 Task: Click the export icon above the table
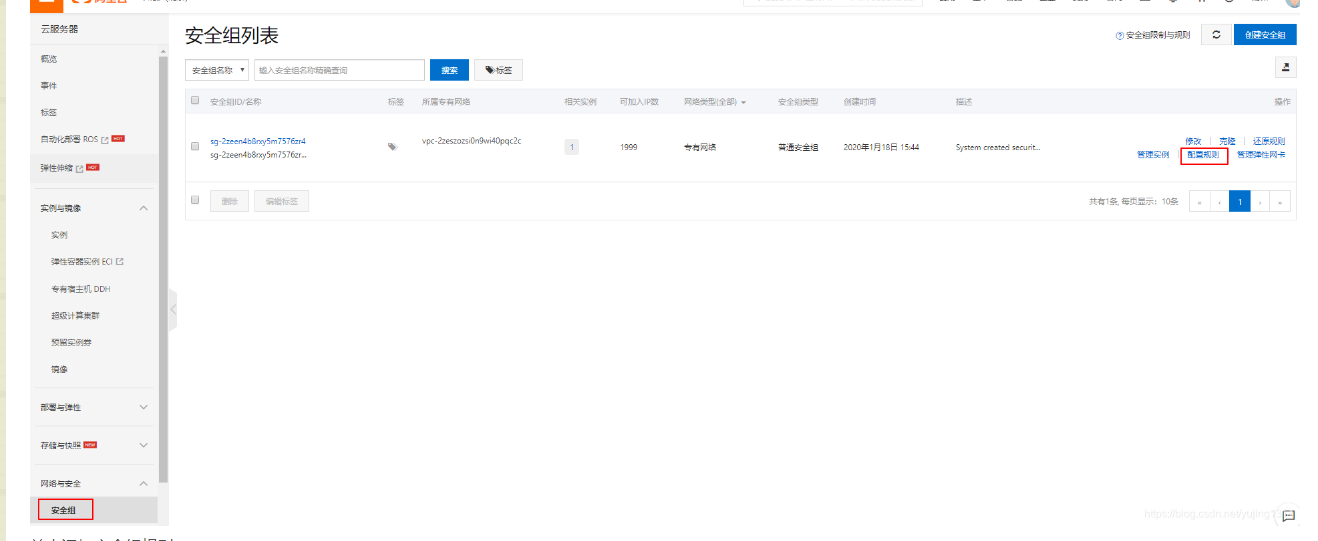[1285, 67]
